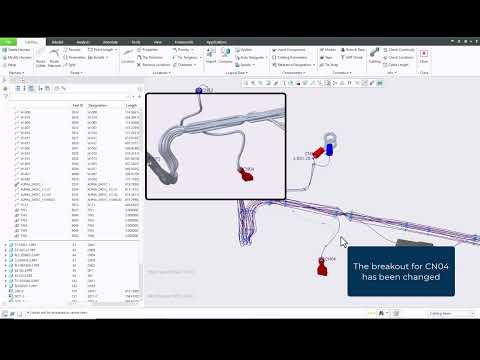Open the Priority dropdown
The height and width of the screenshot is (360, 480).
click(x=183, y=50)
